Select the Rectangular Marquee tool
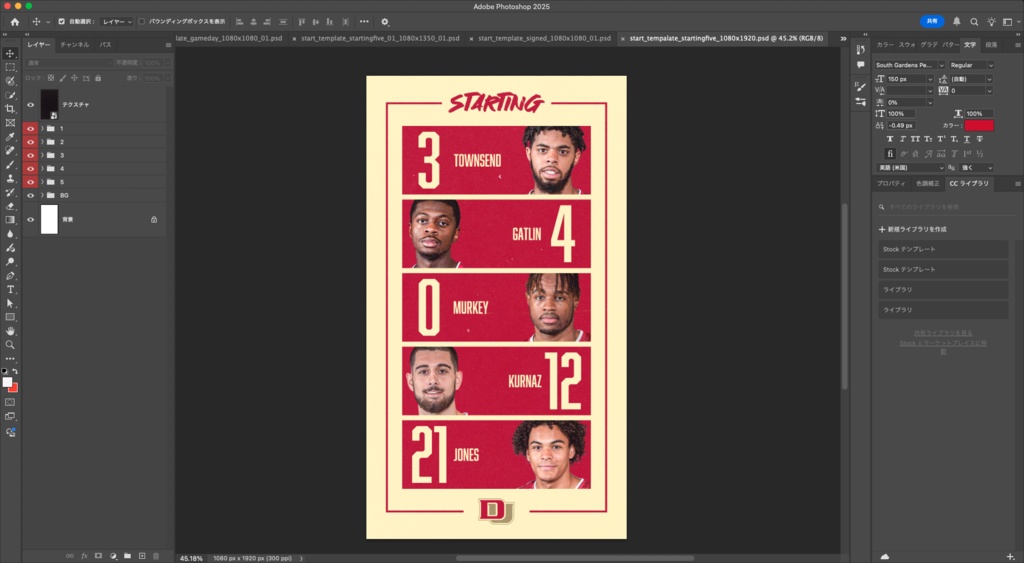1024x563 pixels. 10,67
